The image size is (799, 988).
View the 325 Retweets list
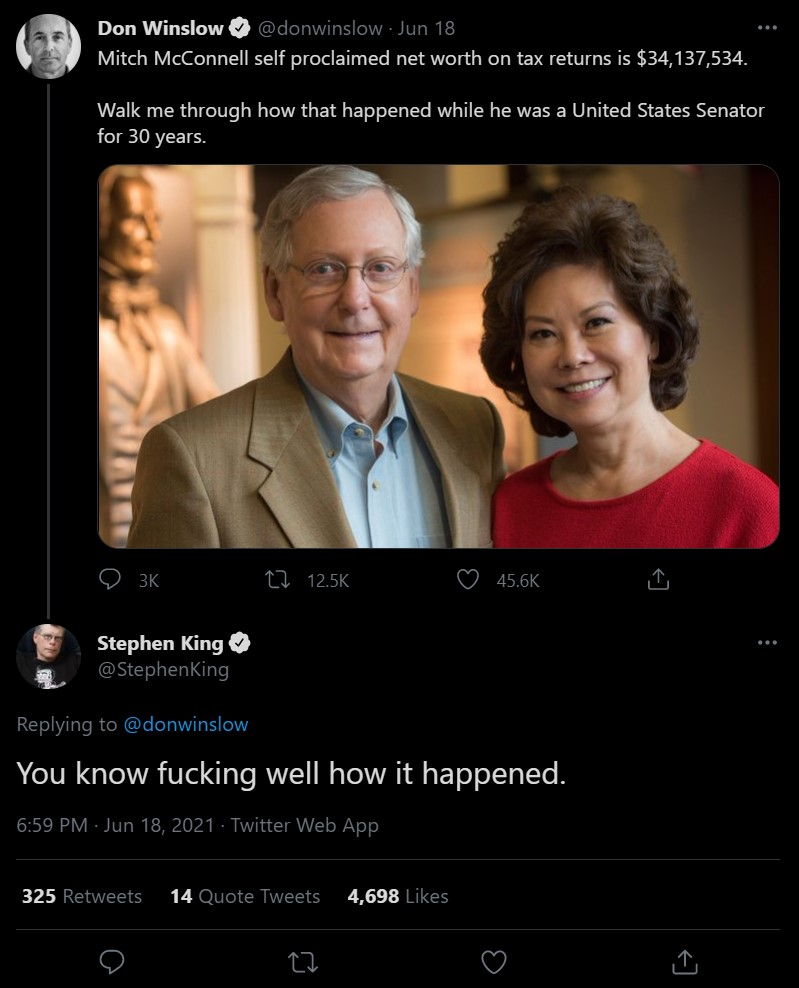[x=82, y=896]
